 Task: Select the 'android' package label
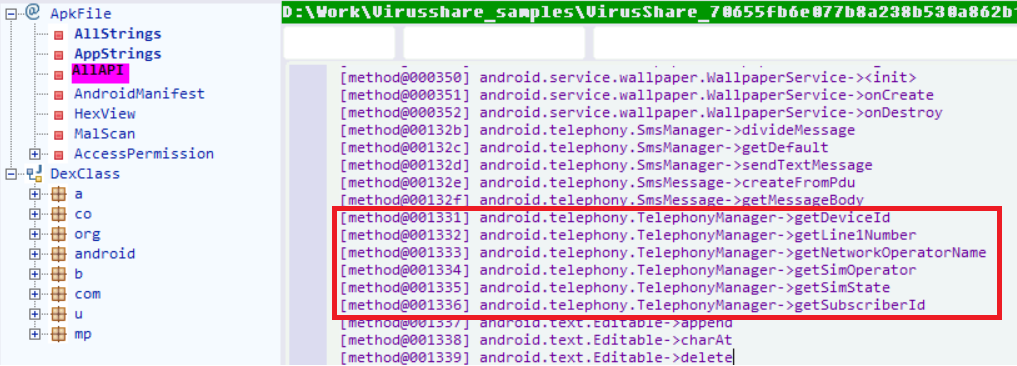coord(104,254)
